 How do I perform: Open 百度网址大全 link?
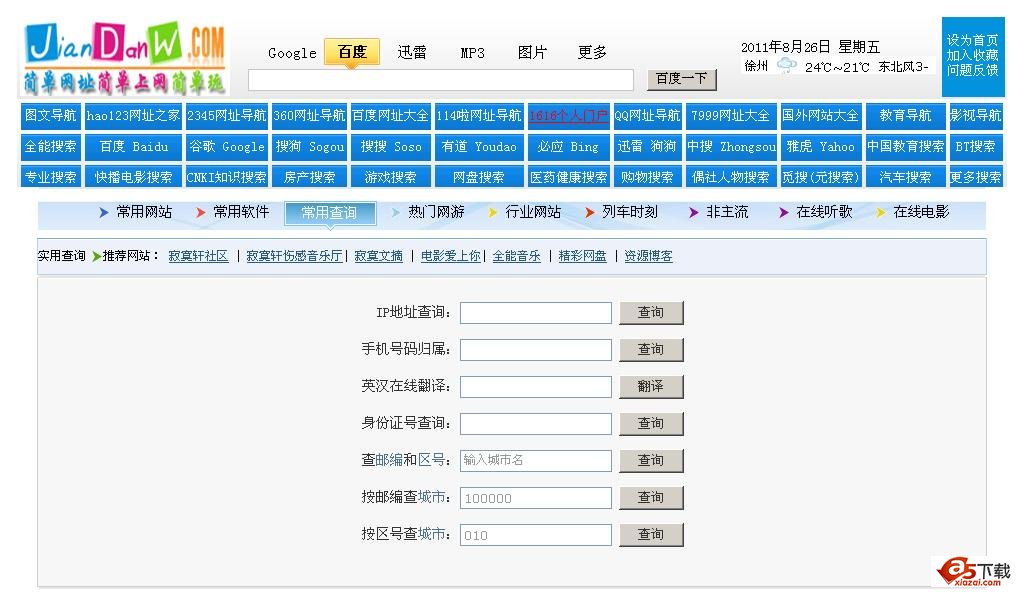(391, 116)
